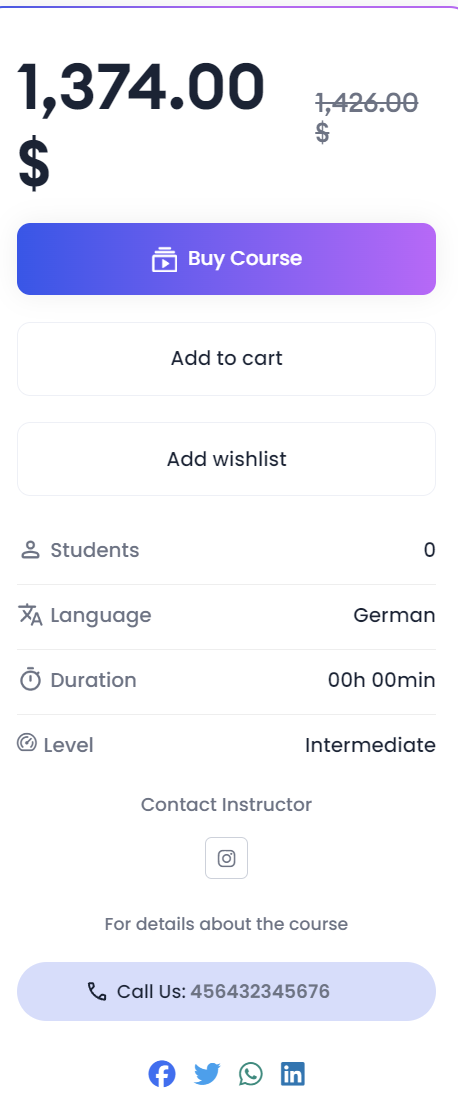Screen dimensions: 458x1115
Task: Click the crossed-out 1,426.00 $ price
Action: [367, 117]
